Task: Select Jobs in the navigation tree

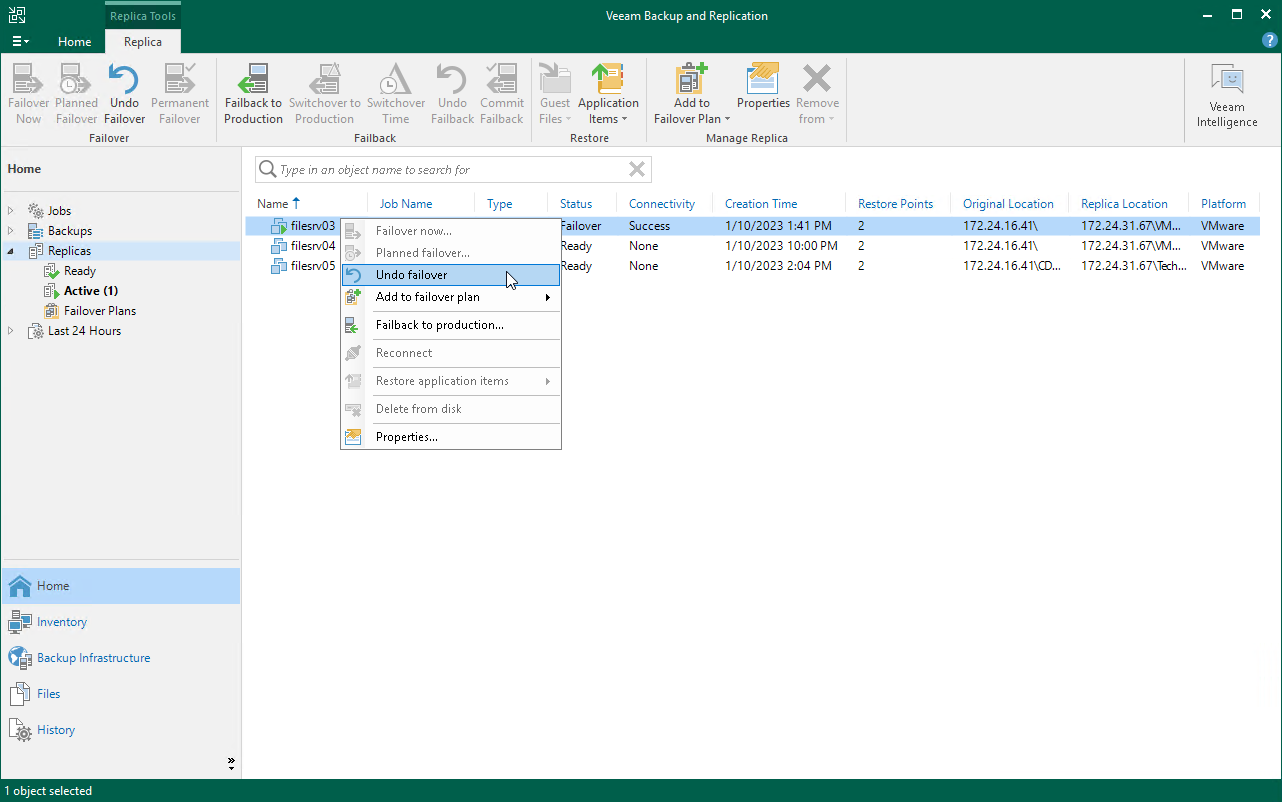Action: pyautogui.click(x=59, y=211)
